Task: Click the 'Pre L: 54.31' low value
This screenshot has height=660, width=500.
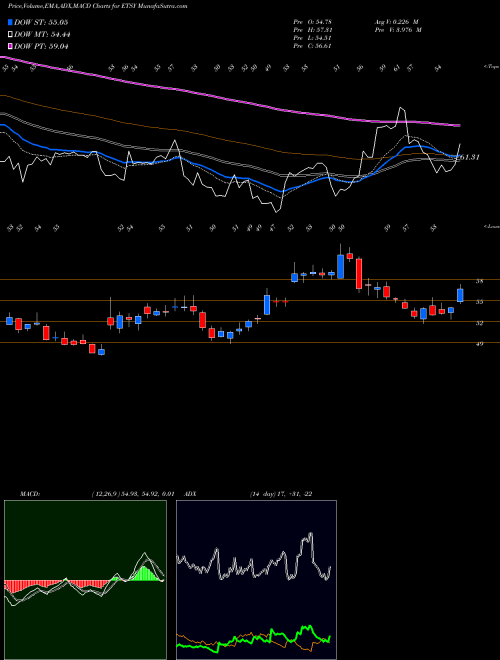Action: click(x=312, y=38)
